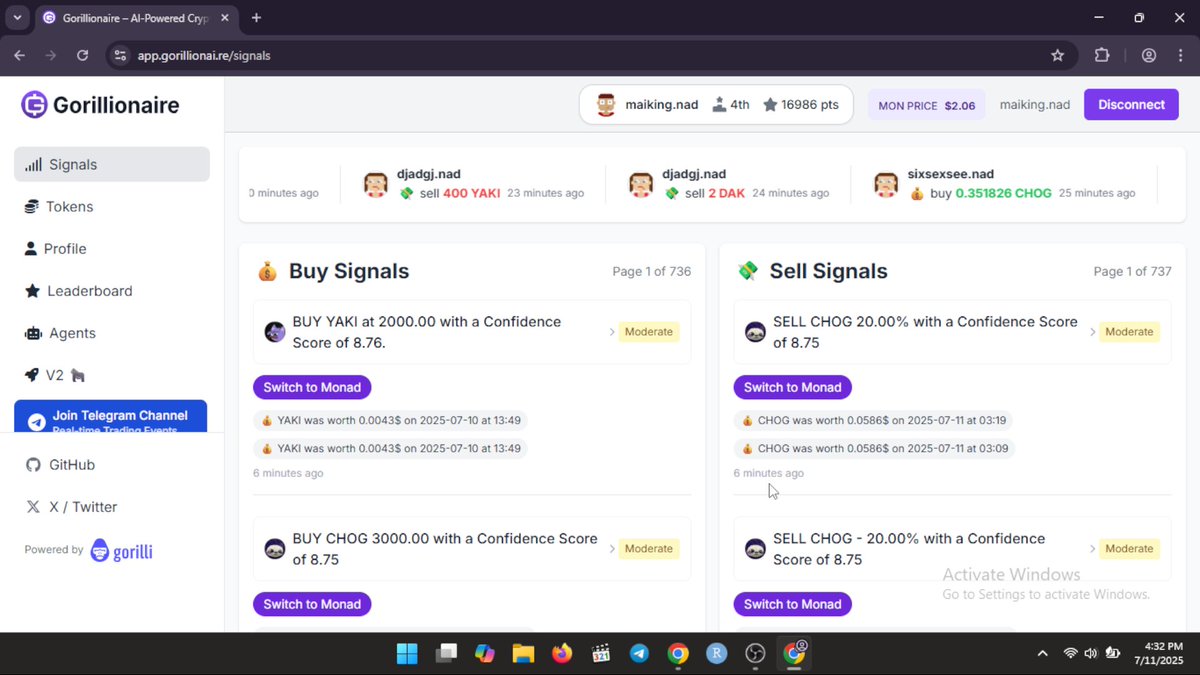Expand chevron on SELL CHOG 20.00% signal
The width and height of the screenshot is (1200, 675).
pos(1093,332)
